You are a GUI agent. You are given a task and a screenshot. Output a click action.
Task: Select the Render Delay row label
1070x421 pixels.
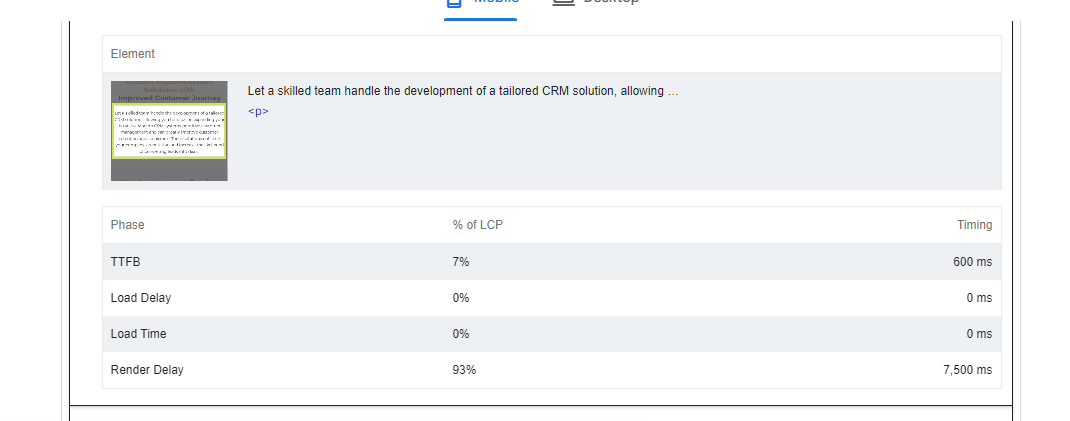(147, 370)
